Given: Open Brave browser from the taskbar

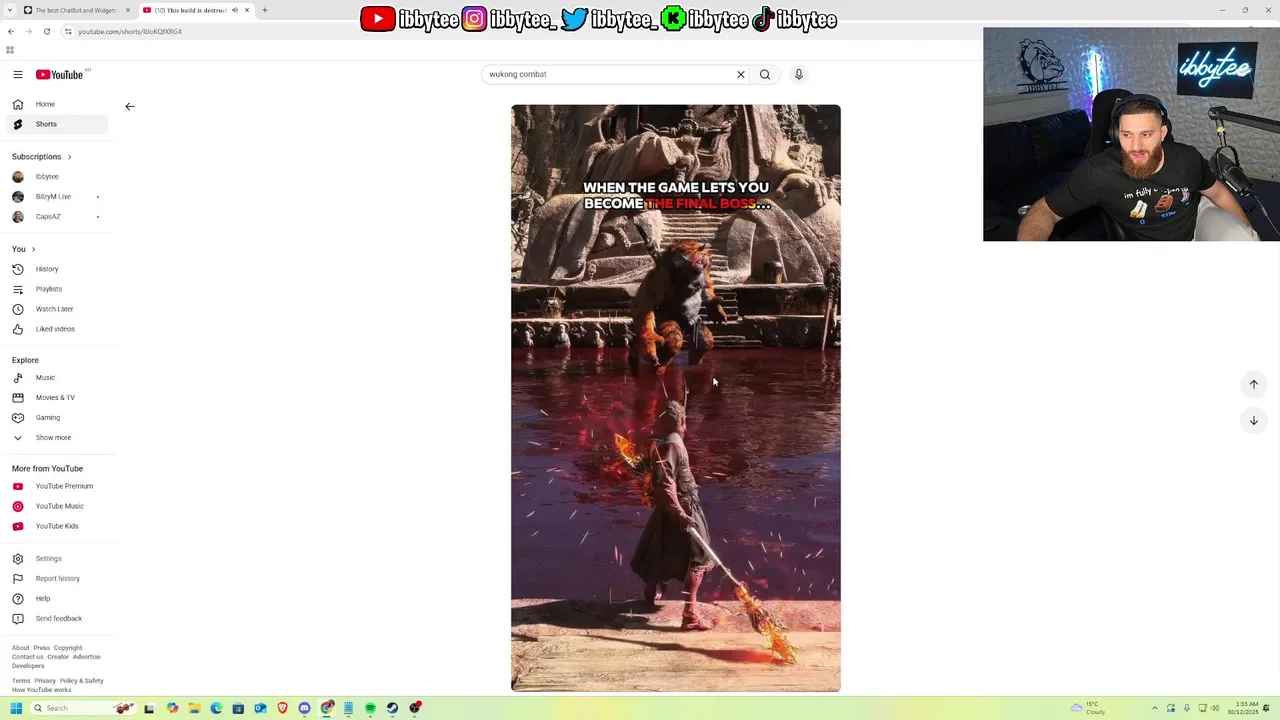Looking at the screenshot, I should [283, 708].
